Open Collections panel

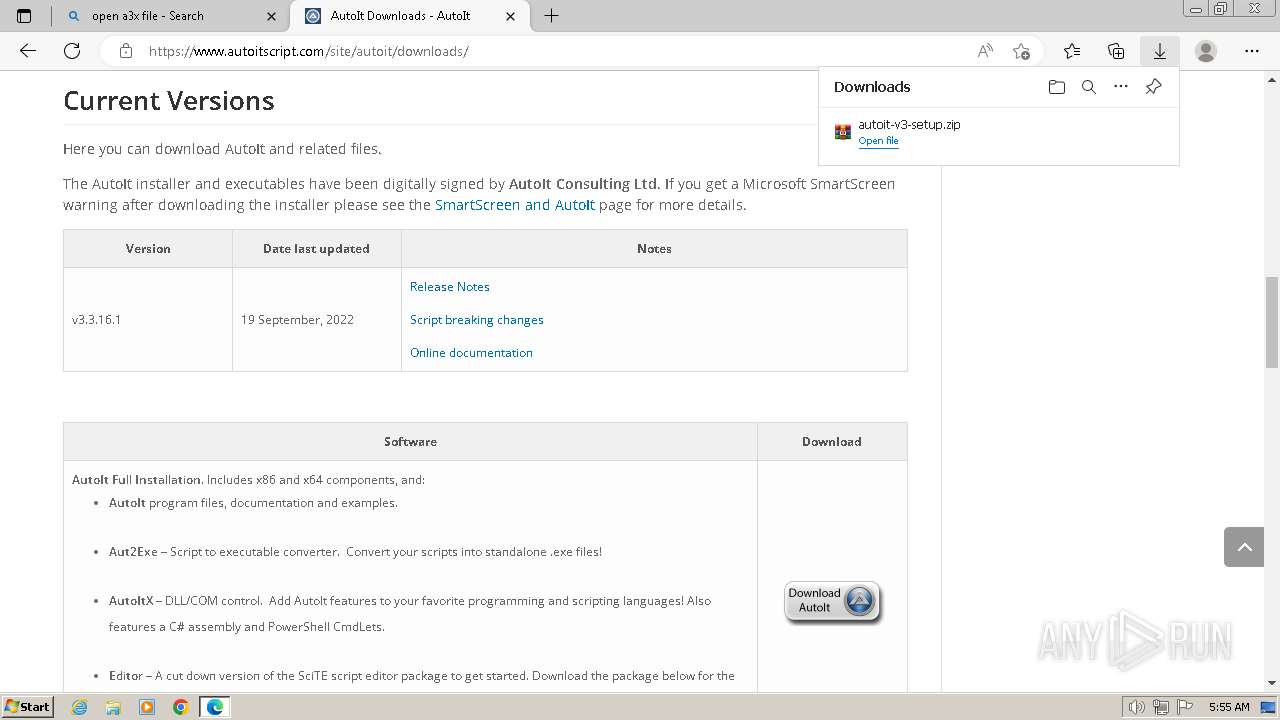click(x=1116, y=51)
